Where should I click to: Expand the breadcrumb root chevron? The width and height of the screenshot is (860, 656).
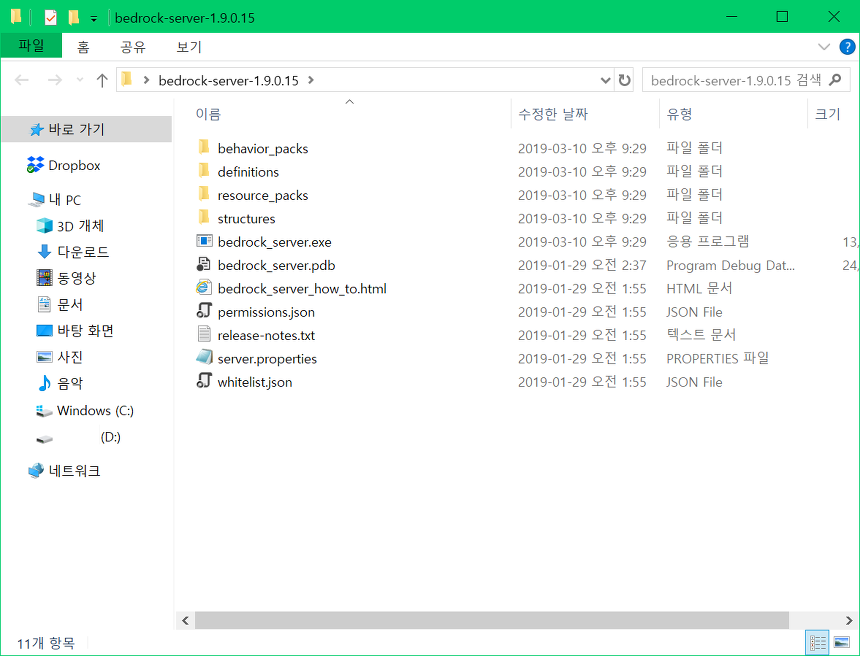click(x=146, y=80)
